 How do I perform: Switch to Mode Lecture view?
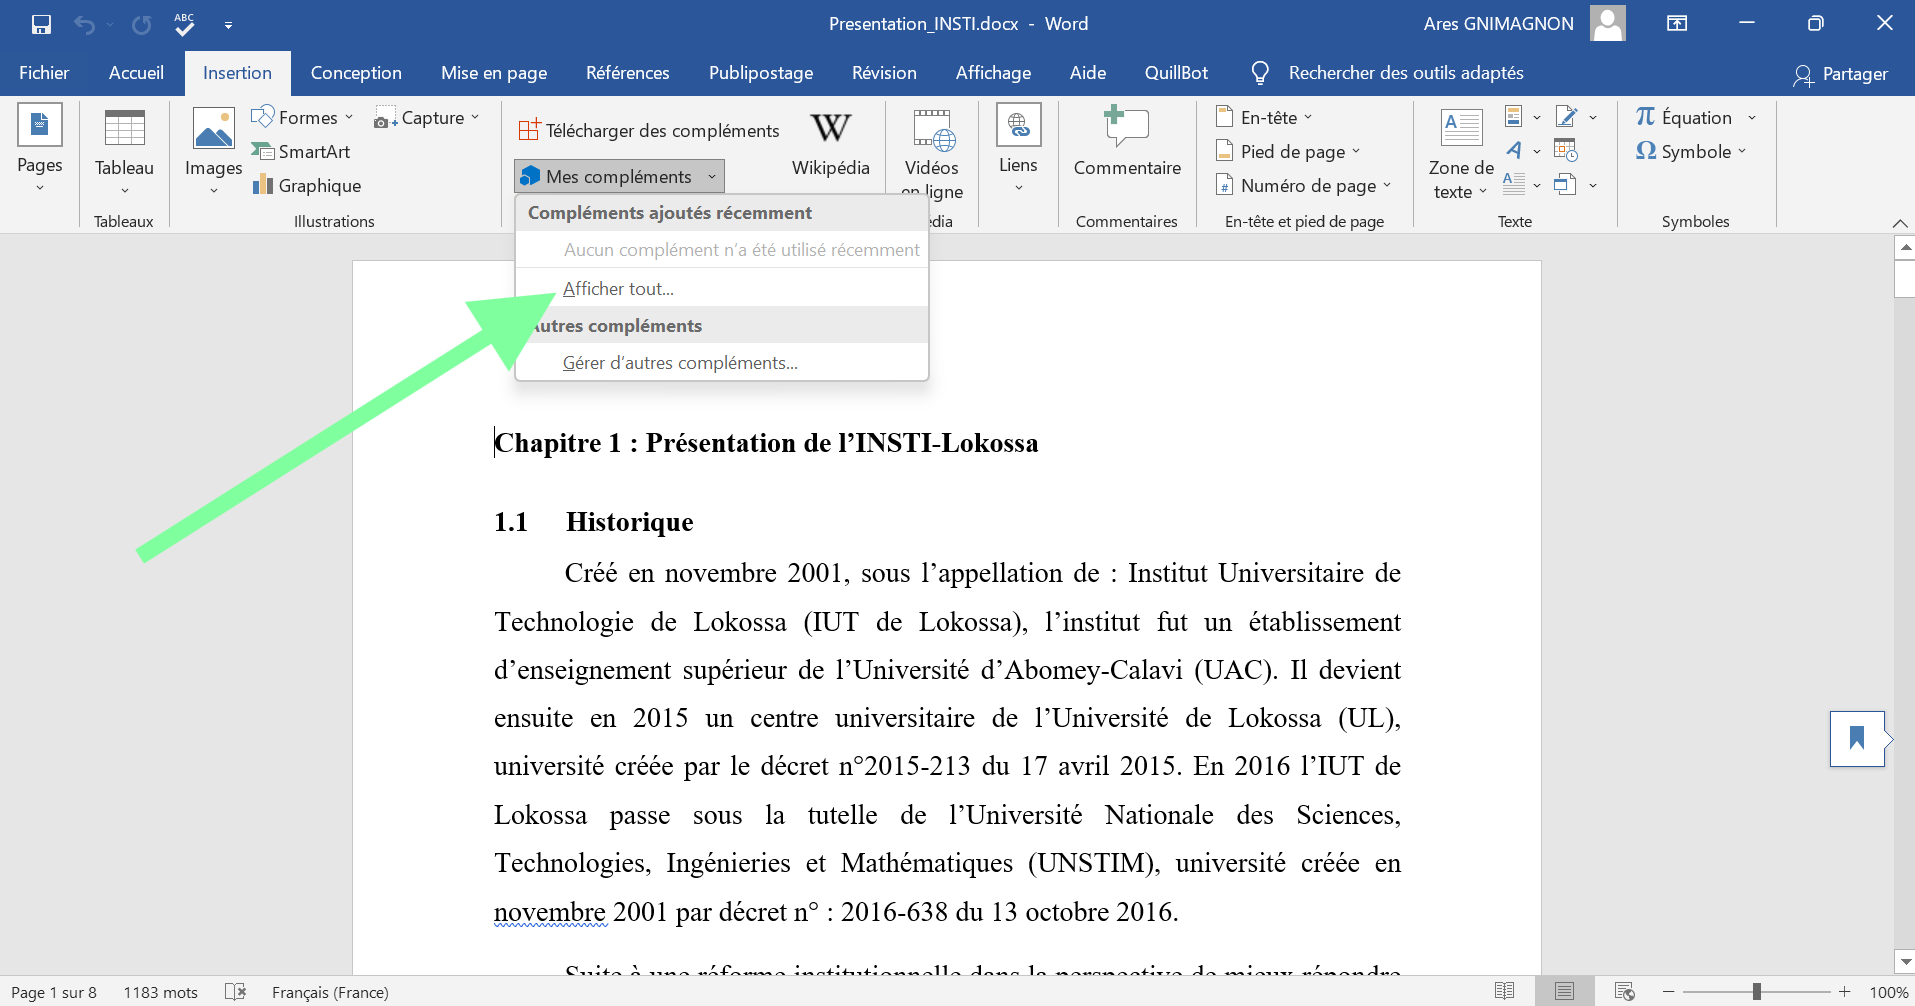click(x=1504, y=991)
